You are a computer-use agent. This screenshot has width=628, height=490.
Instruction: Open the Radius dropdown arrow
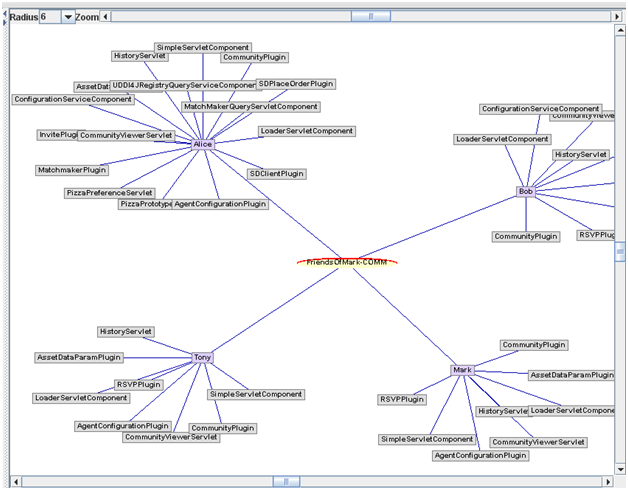click(x=68, y=17)
